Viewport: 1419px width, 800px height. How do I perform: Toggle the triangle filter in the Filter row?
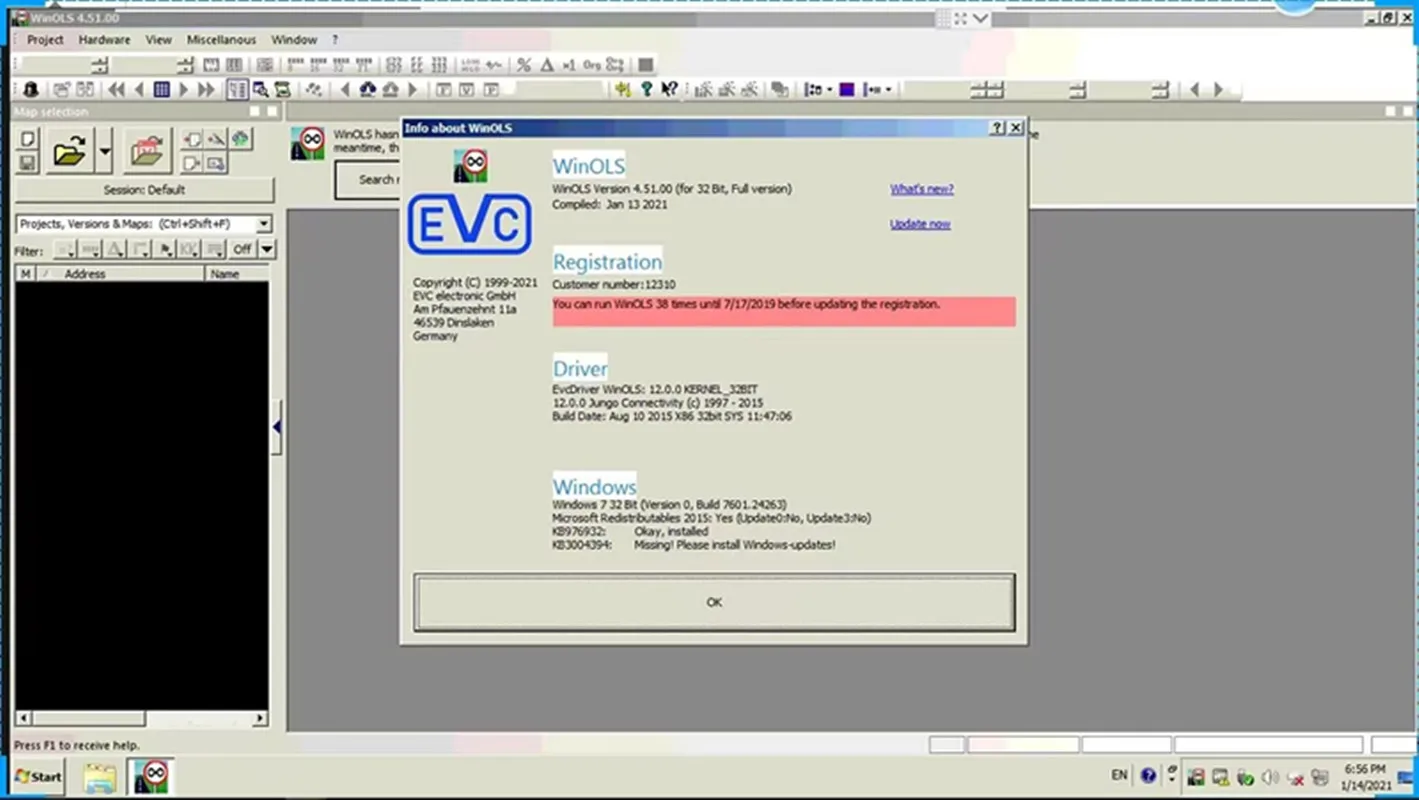coord(116,248)
